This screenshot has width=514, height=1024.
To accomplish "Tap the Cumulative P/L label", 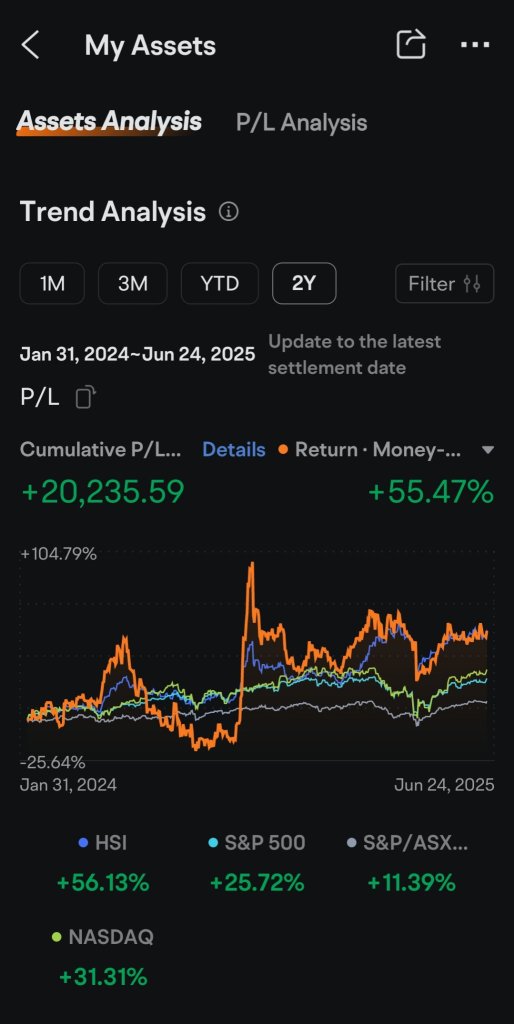I will coord(101,450).
